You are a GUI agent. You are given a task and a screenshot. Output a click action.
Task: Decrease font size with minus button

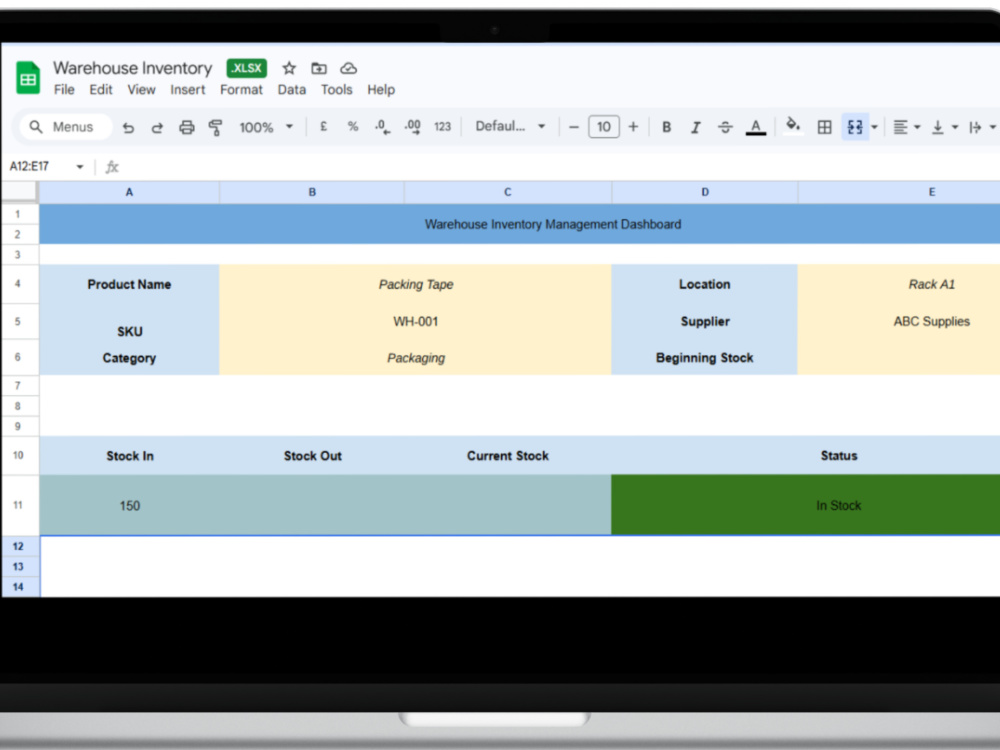573,127
